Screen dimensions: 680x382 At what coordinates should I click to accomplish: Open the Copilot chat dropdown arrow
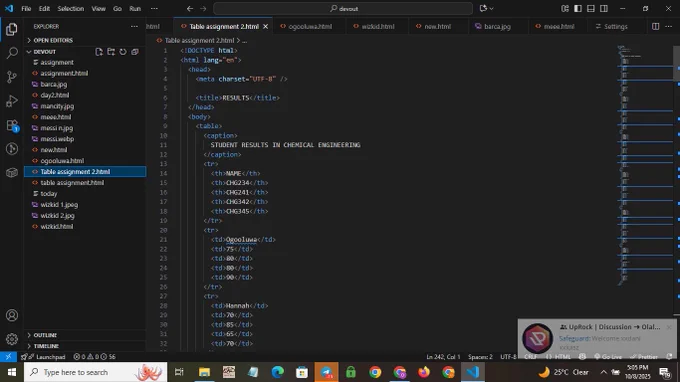[x=491, y=8]
